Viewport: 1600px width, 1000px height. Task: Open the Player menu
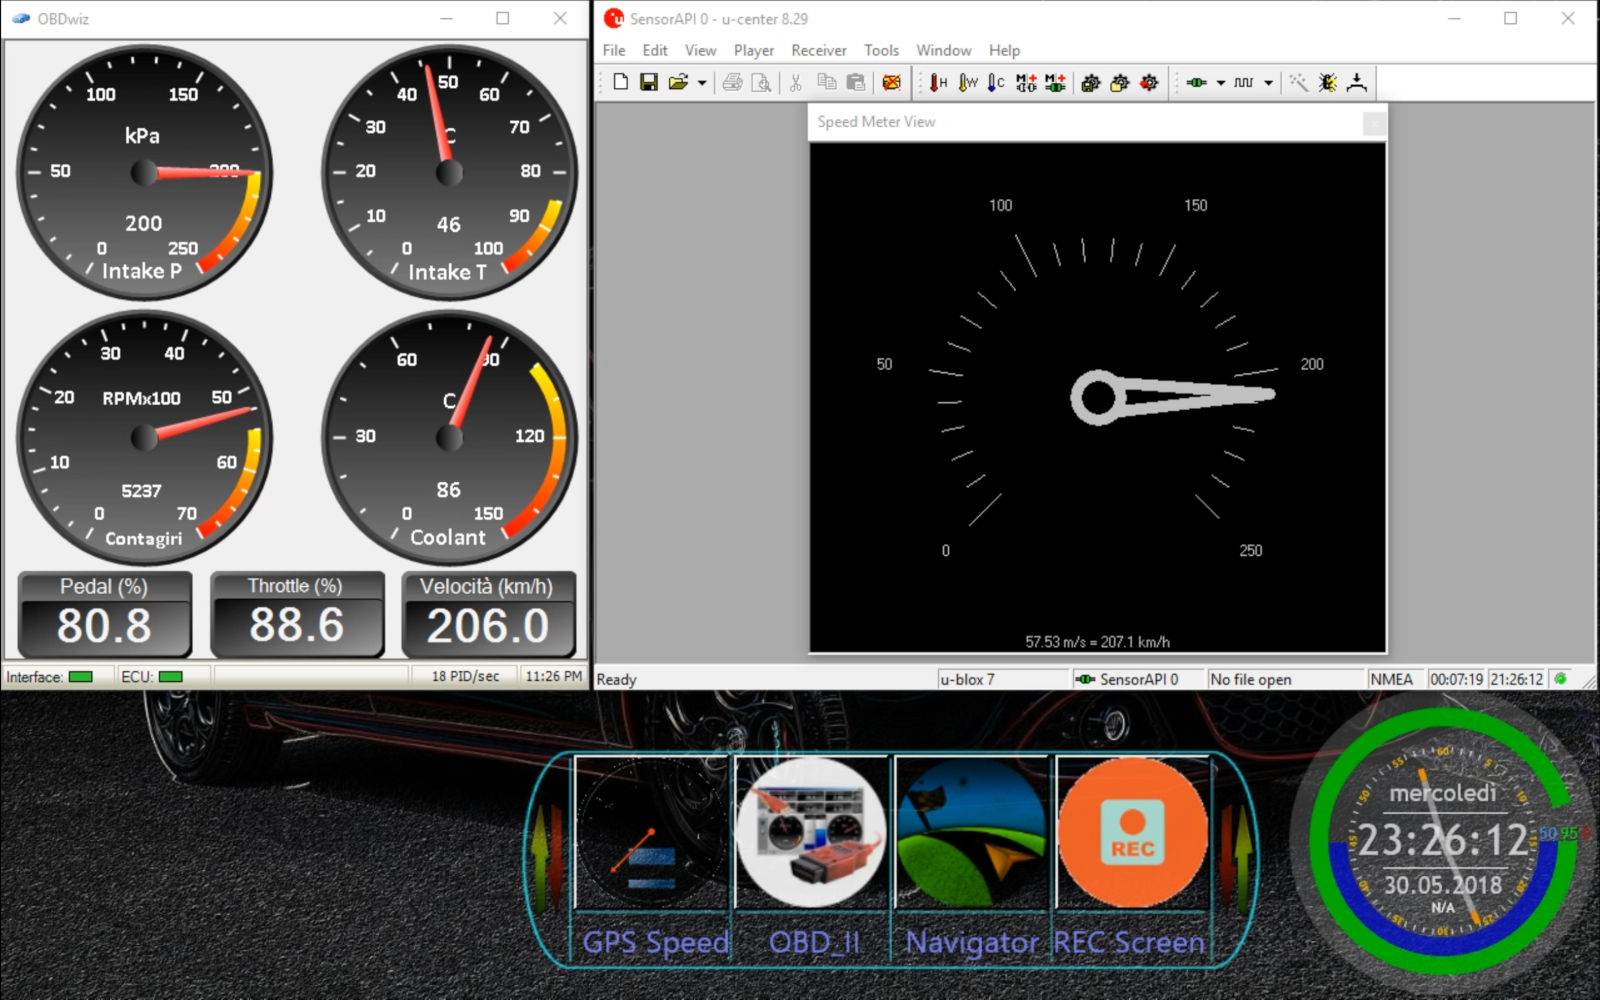coord(753,50)
